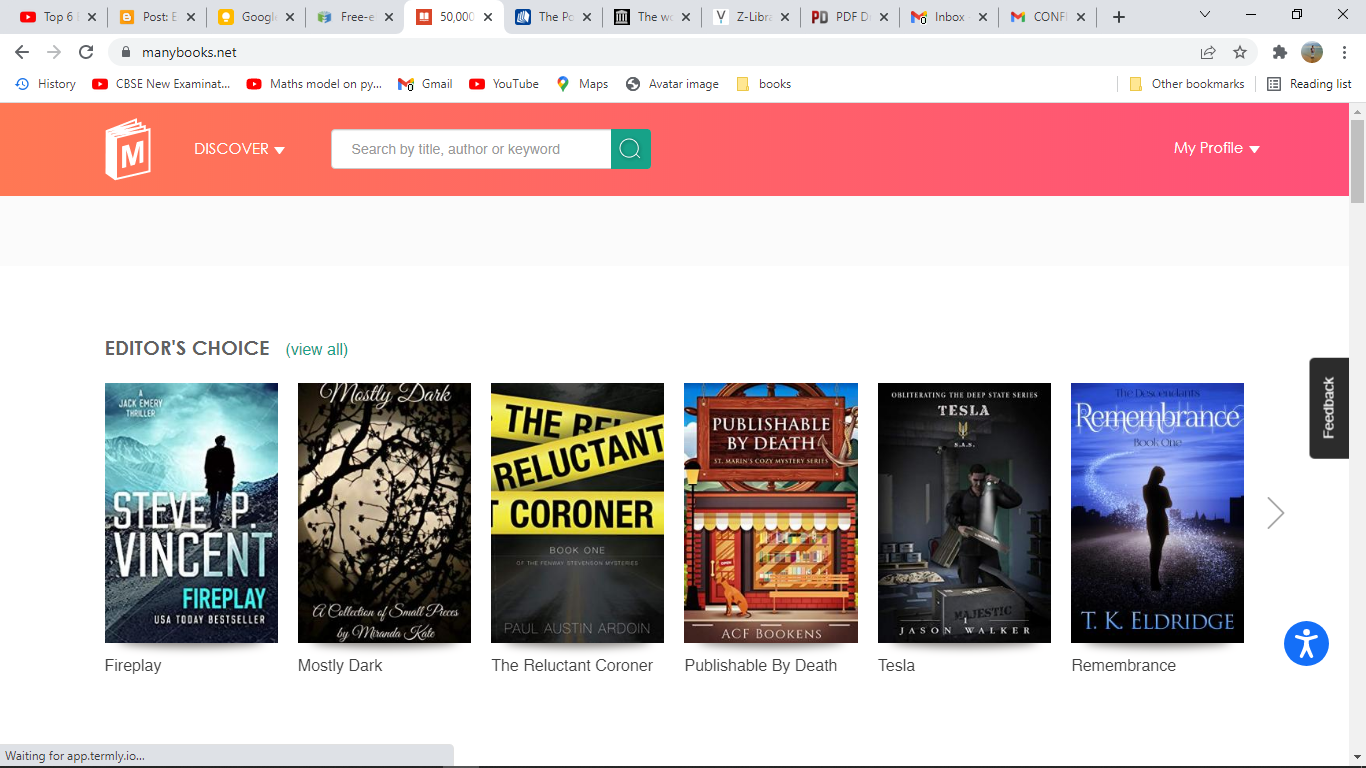Open the Chrome profile avatar
Viewport: 1366px width, 768px height.
click(1312, 52)
